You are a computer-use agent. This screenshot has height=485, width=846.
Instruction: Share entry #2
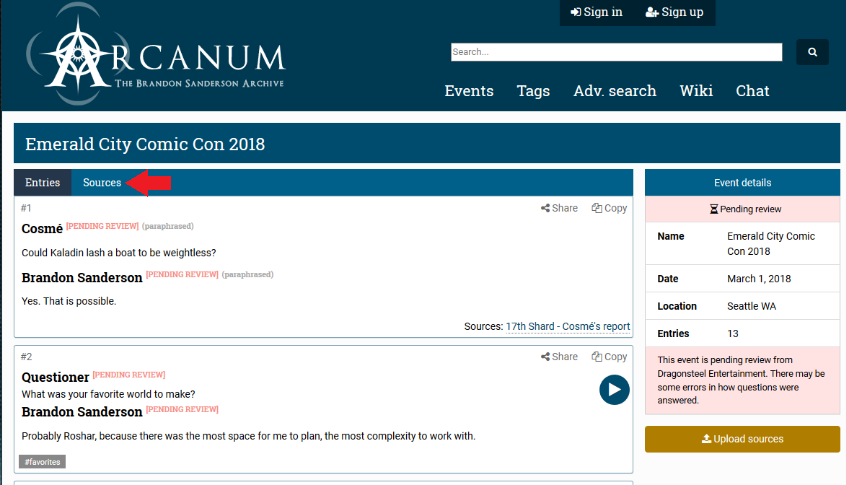coord(559,357)
